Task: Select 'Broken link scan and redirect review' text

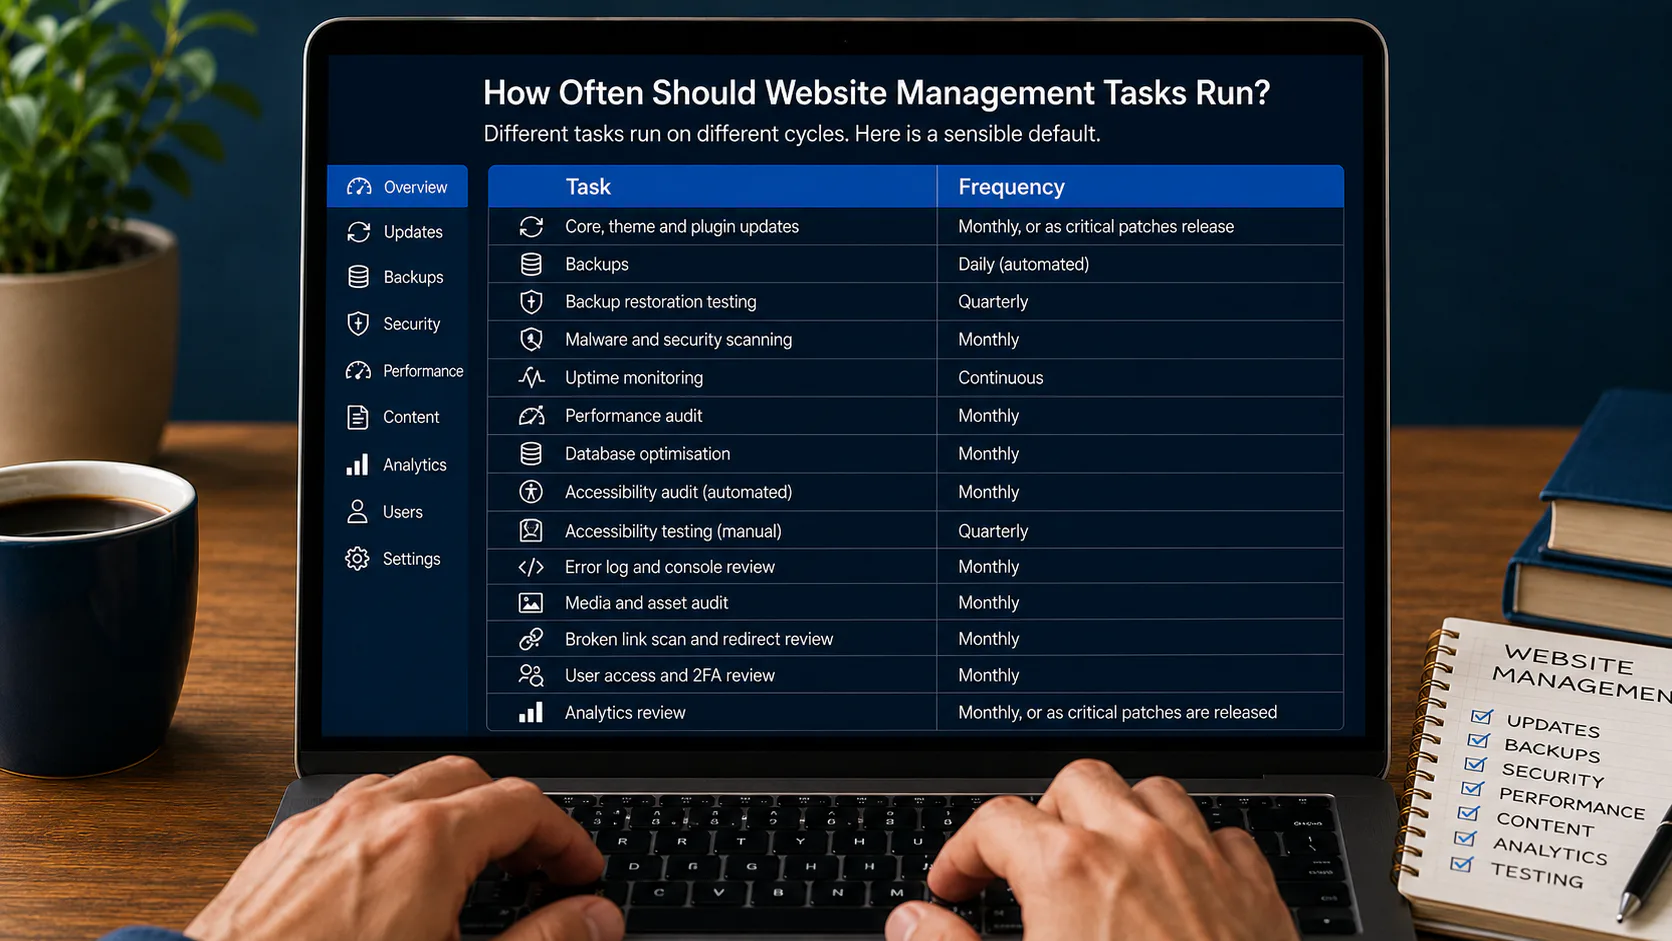Action: coord(699,639)
